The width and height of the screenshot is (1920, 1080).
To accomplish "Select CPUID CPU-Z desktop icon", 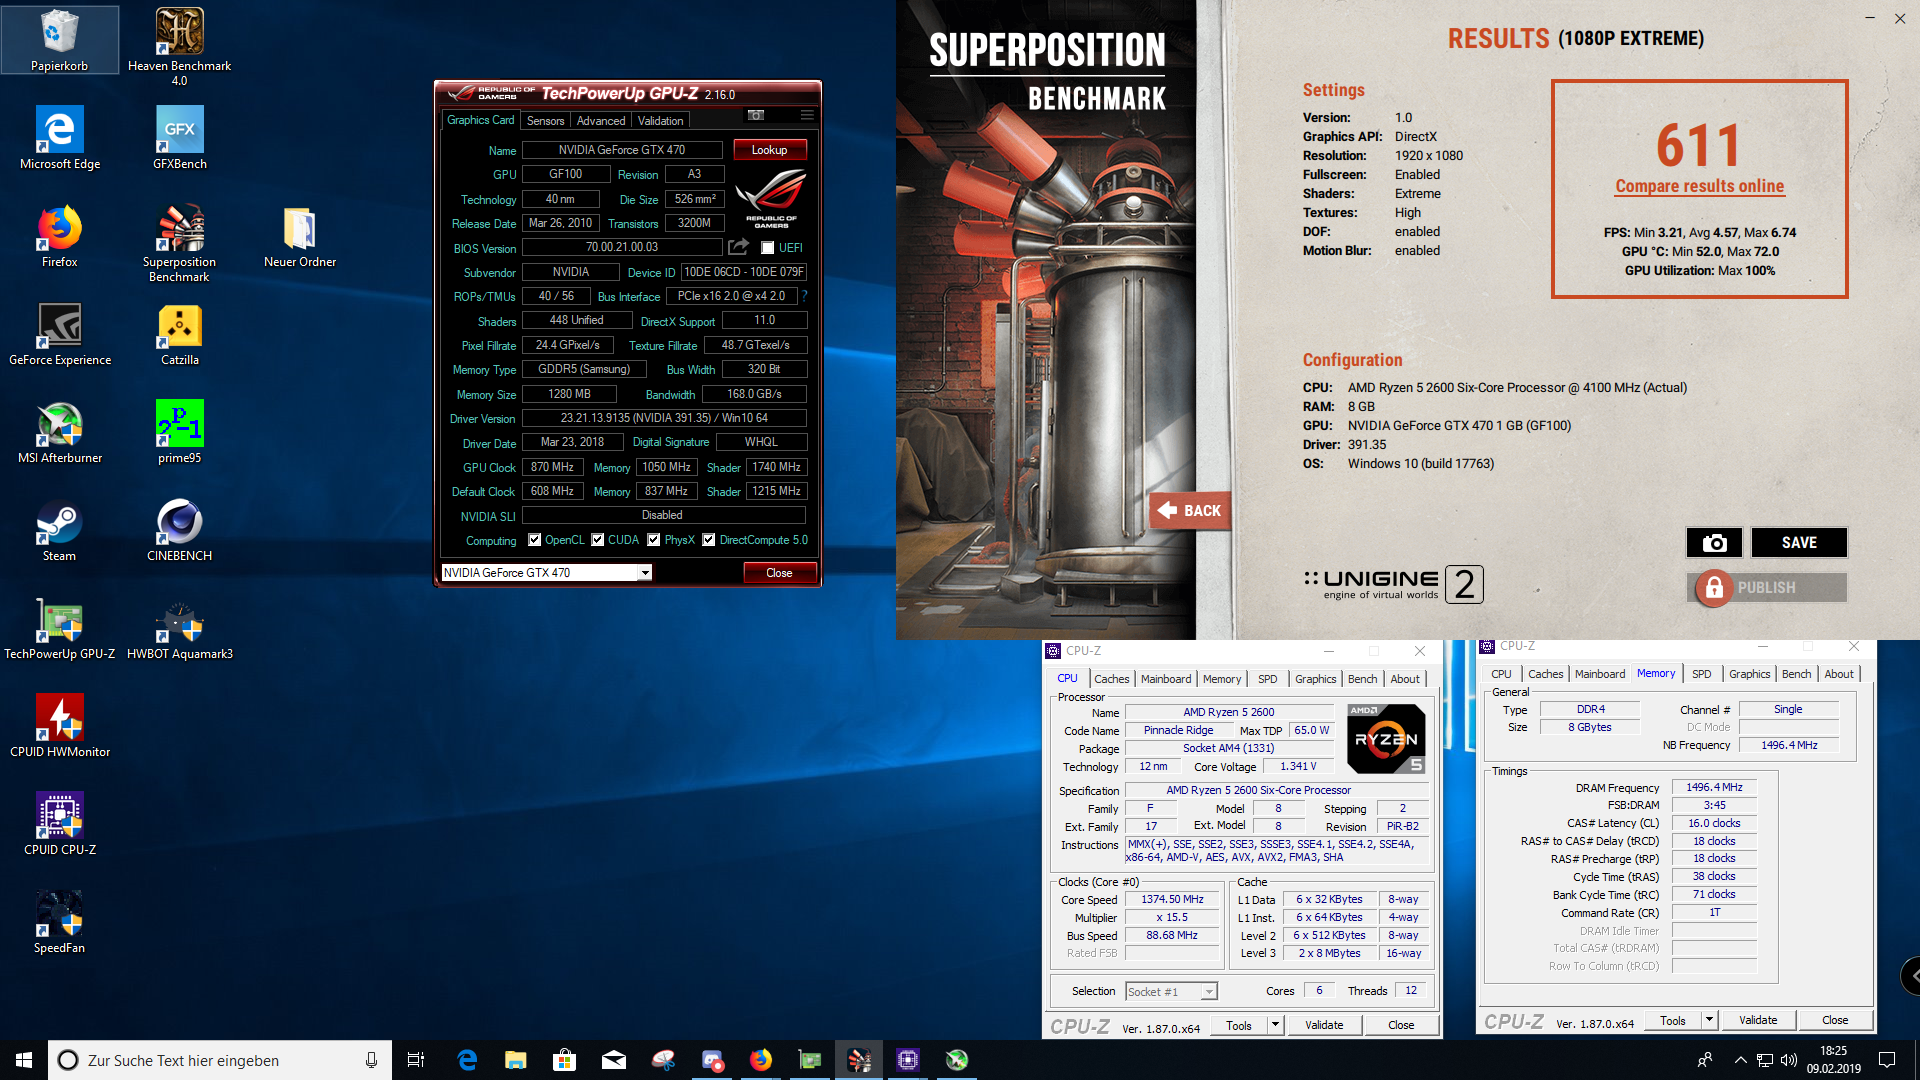I will 60,824.
